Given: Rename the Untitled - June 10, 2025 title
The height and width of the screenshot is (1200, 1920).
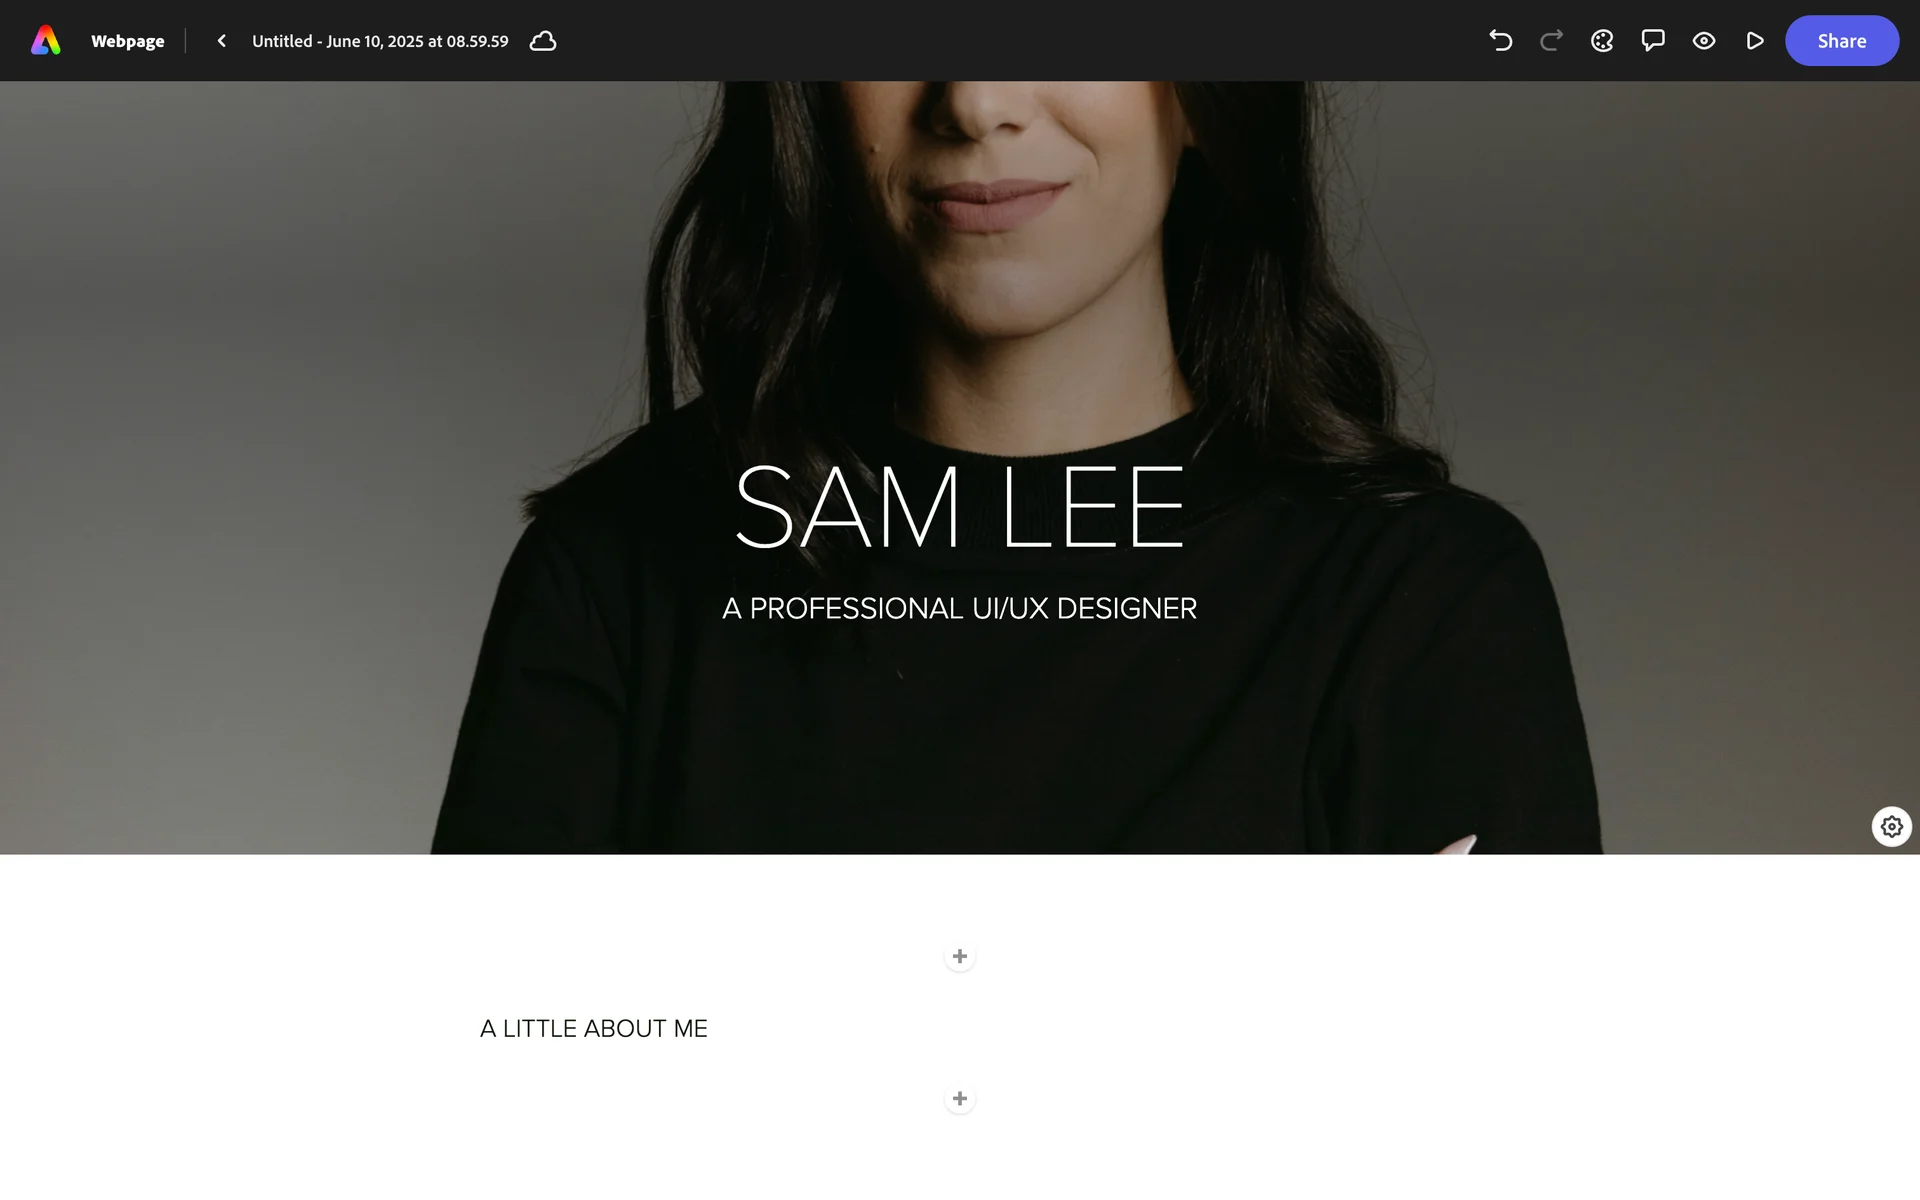Looking at the screenshot, I should (x=380, y=41).
